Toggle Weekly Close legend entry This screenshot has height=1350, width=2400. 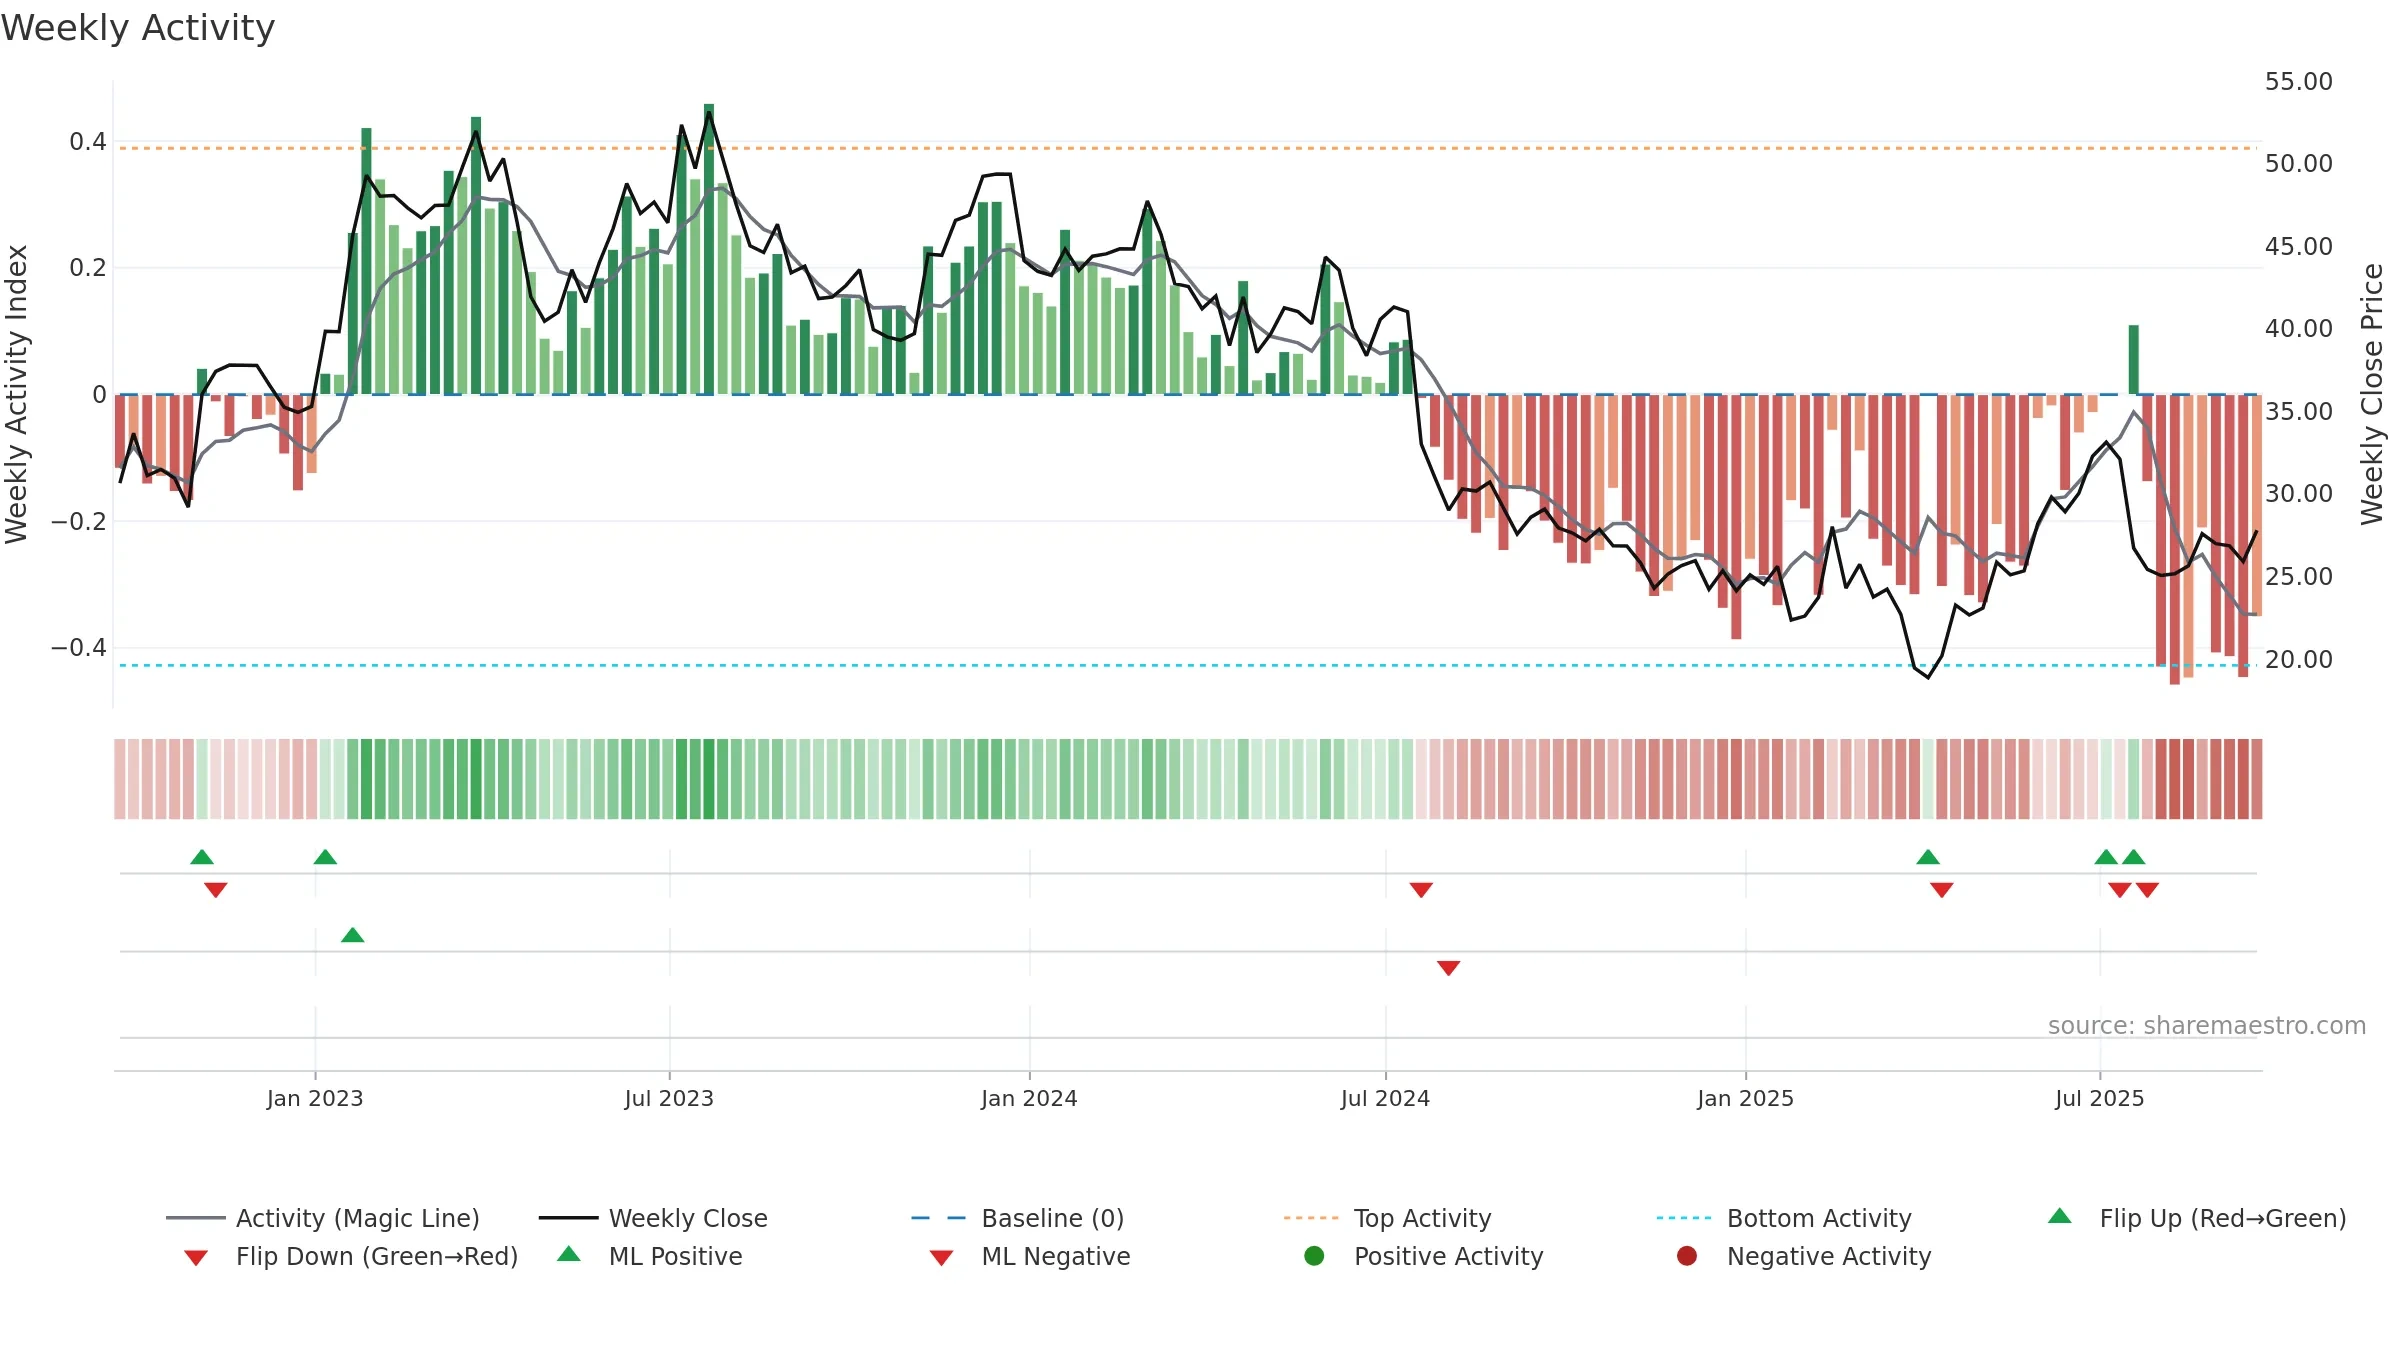pos(653,1218)
